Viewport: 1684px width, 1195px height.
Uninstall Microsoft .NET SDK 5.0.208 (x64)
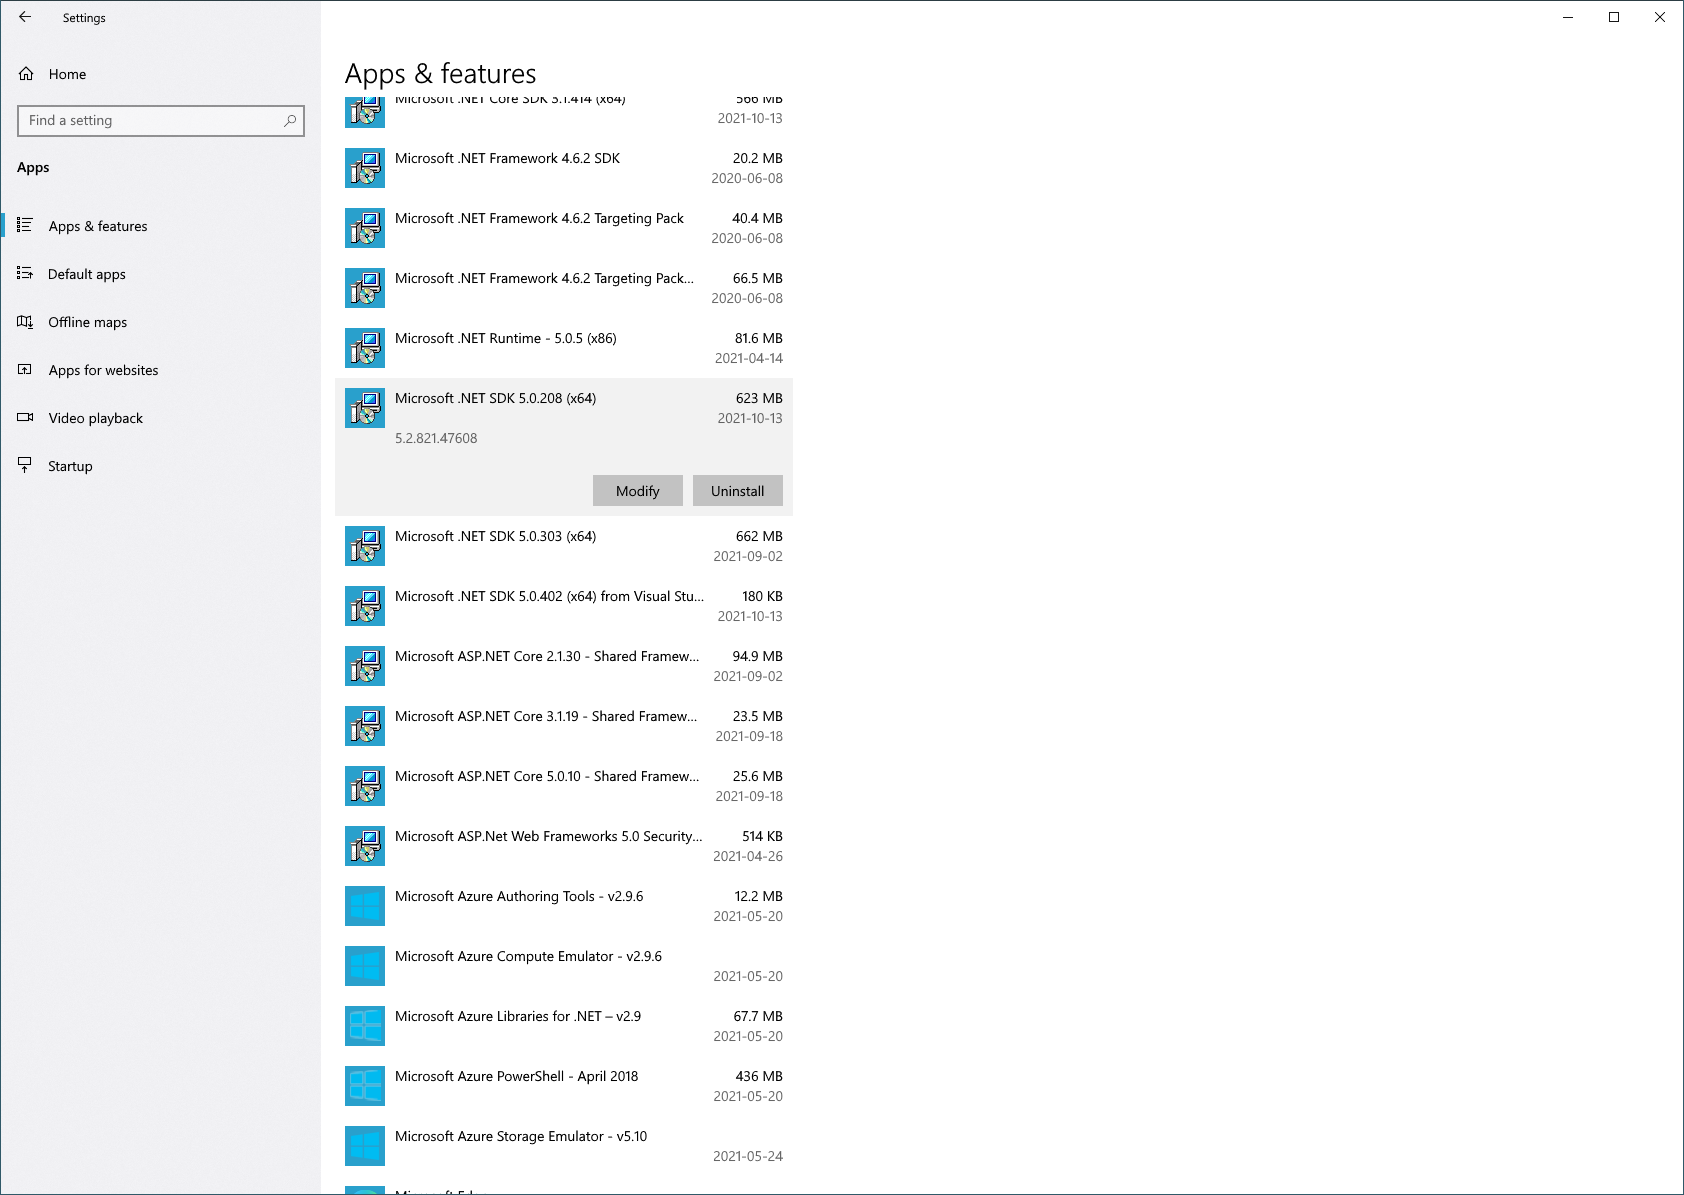coord(738,491)
